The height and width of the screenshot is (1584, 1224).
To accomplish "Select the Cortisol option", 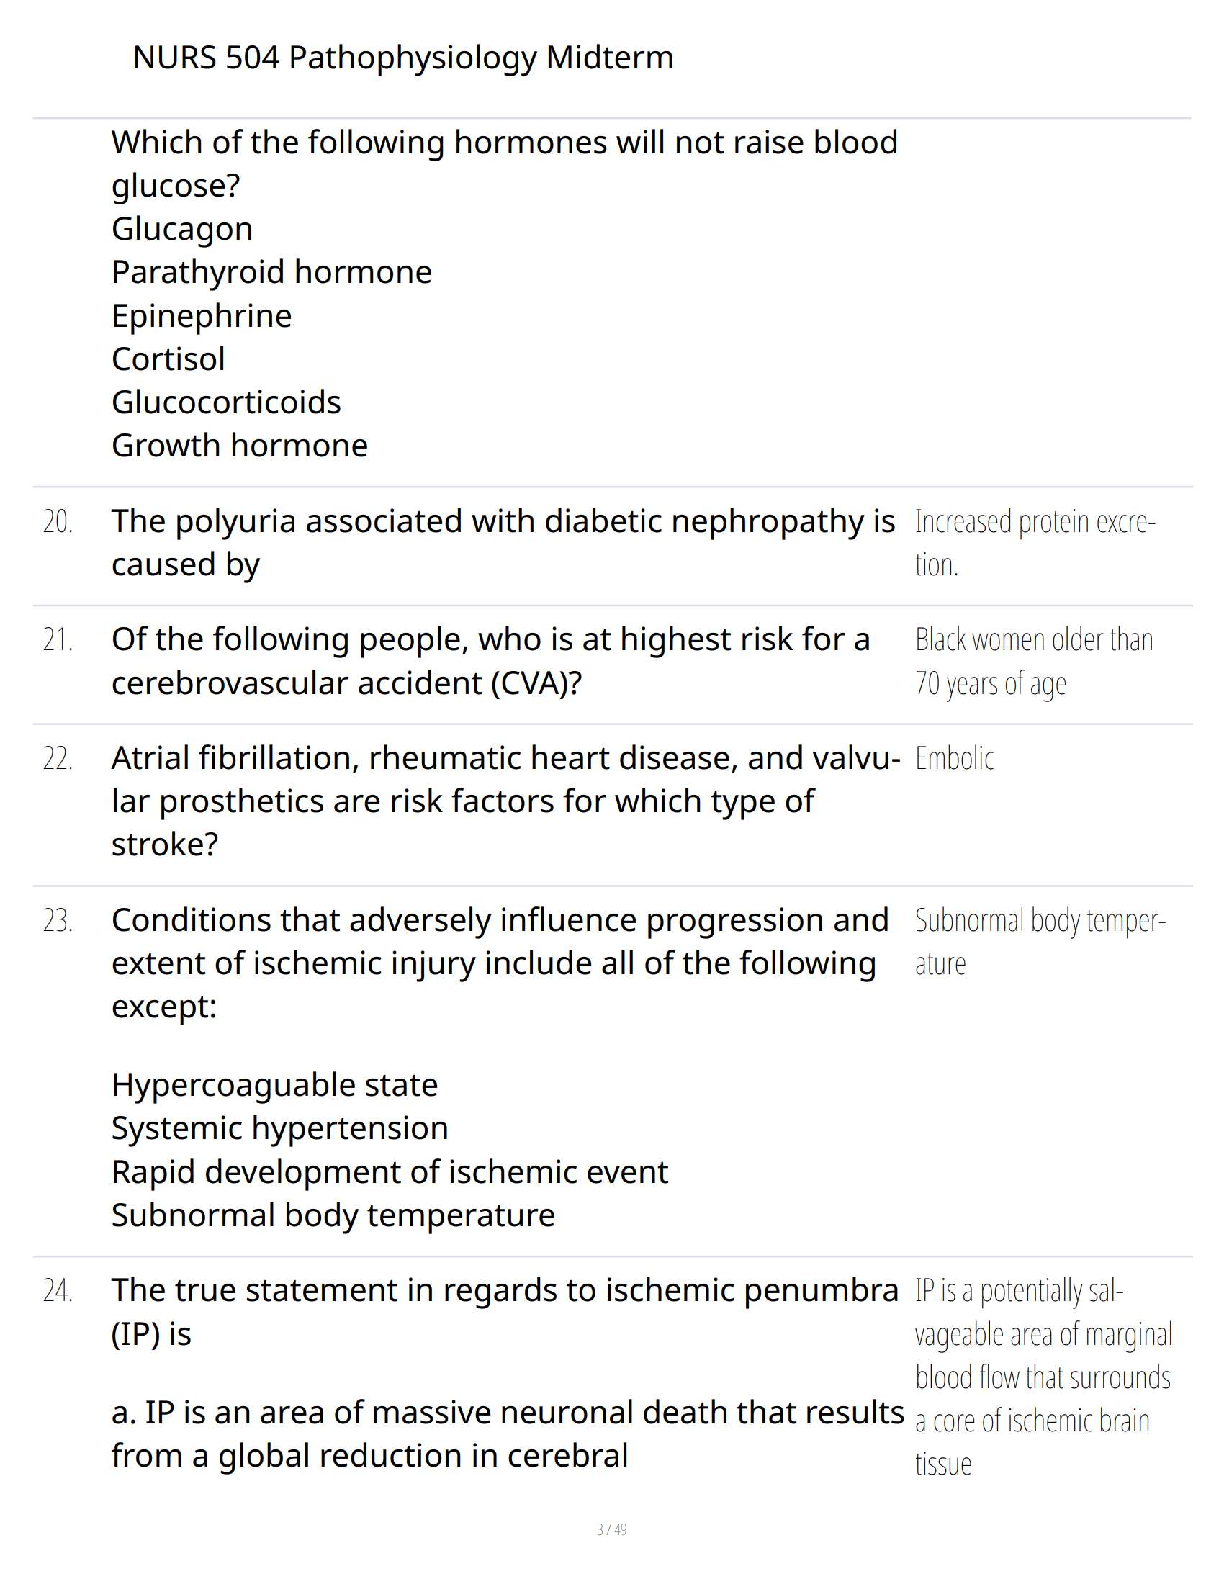I will pos(168,359).
